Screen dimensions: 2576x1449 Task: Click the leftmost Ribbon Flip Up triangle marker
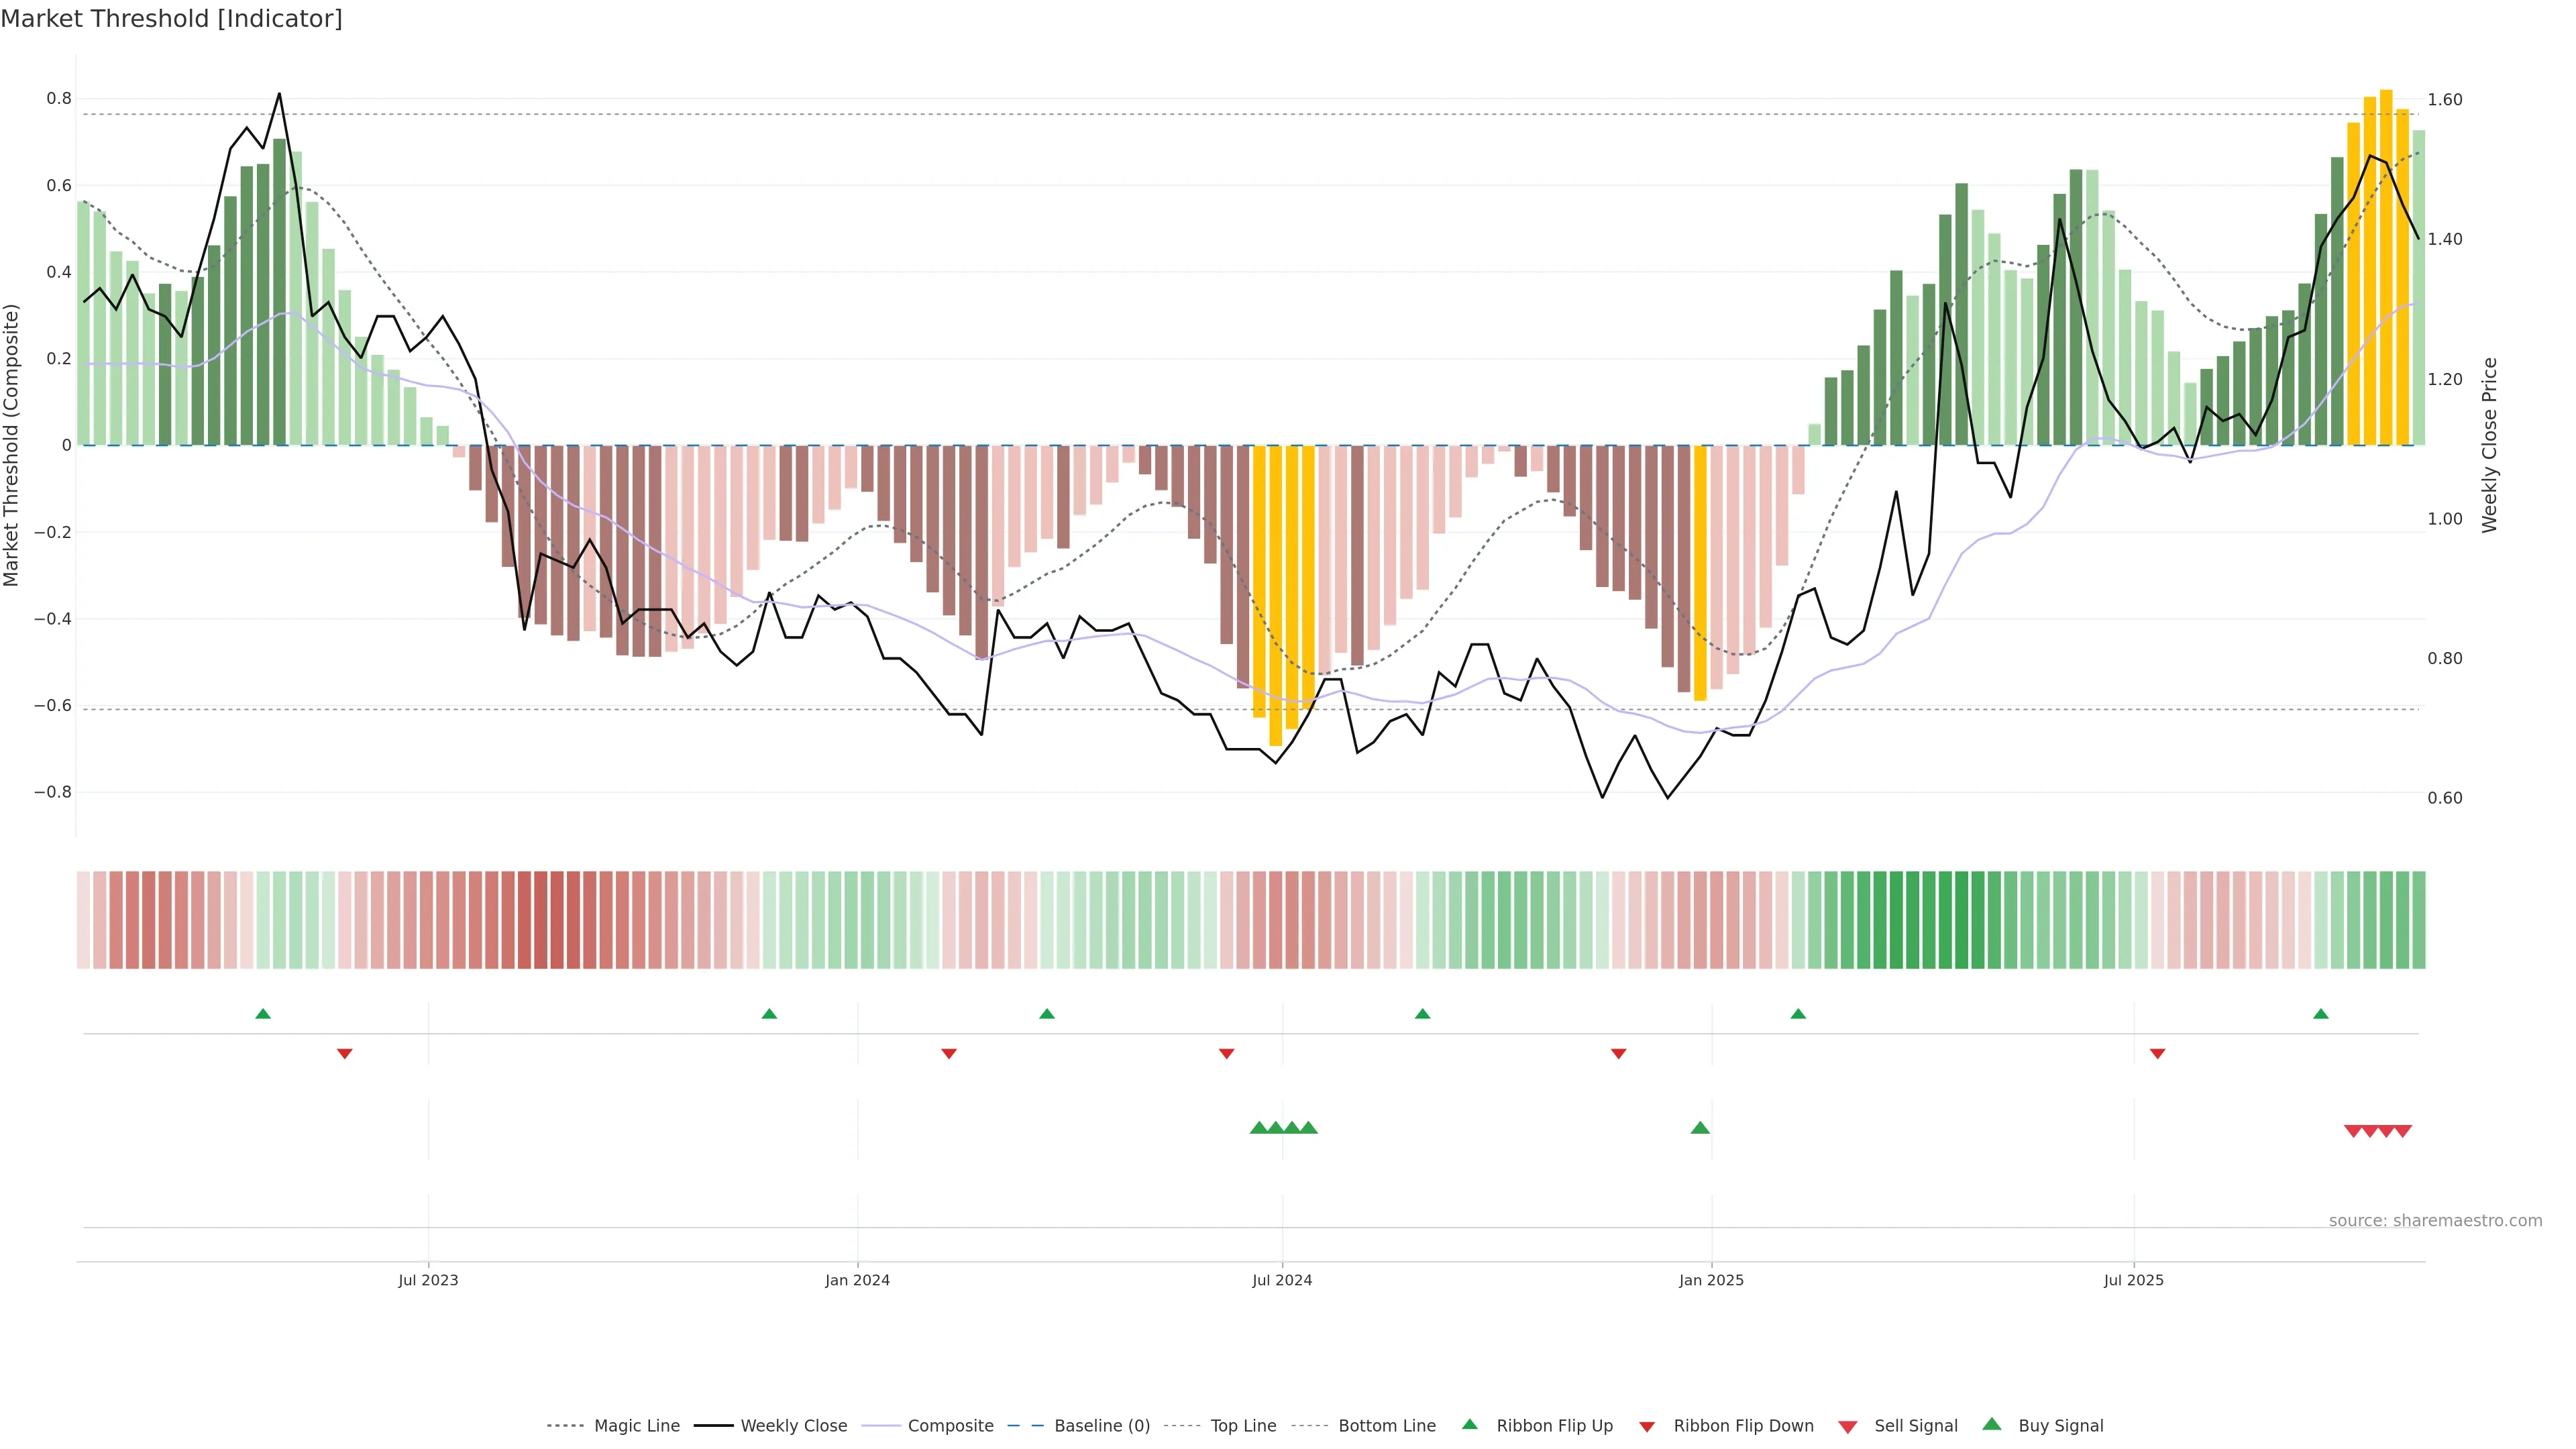[x=263, y=1014]
